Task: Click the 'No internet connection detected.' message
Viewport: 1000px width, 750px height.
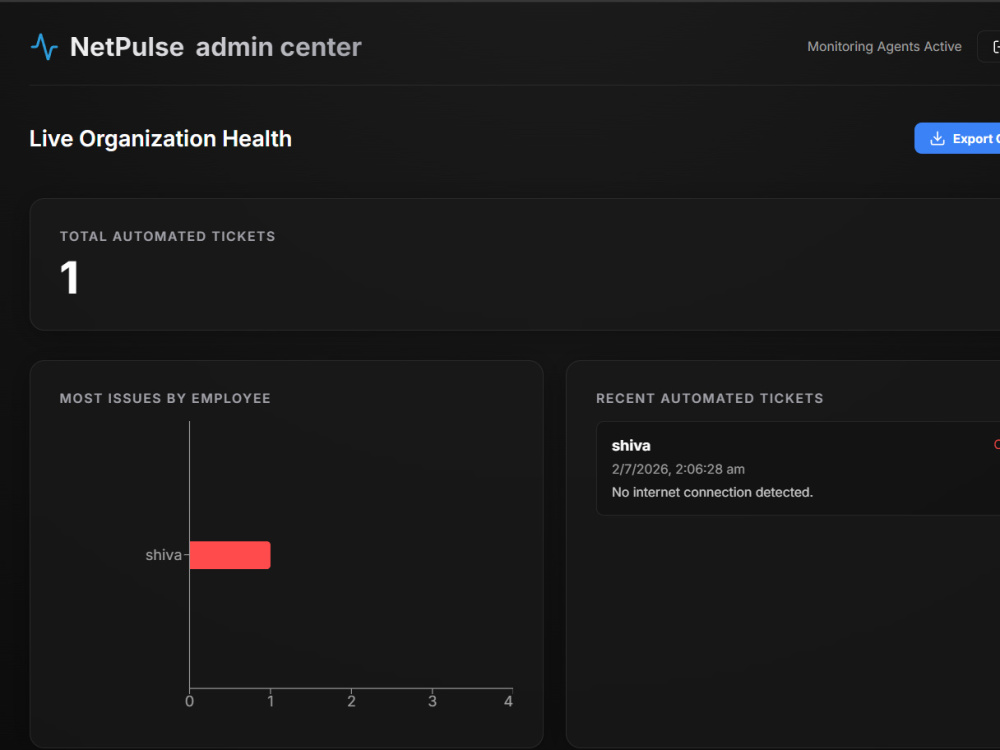Action: click(x=712, y=492)
